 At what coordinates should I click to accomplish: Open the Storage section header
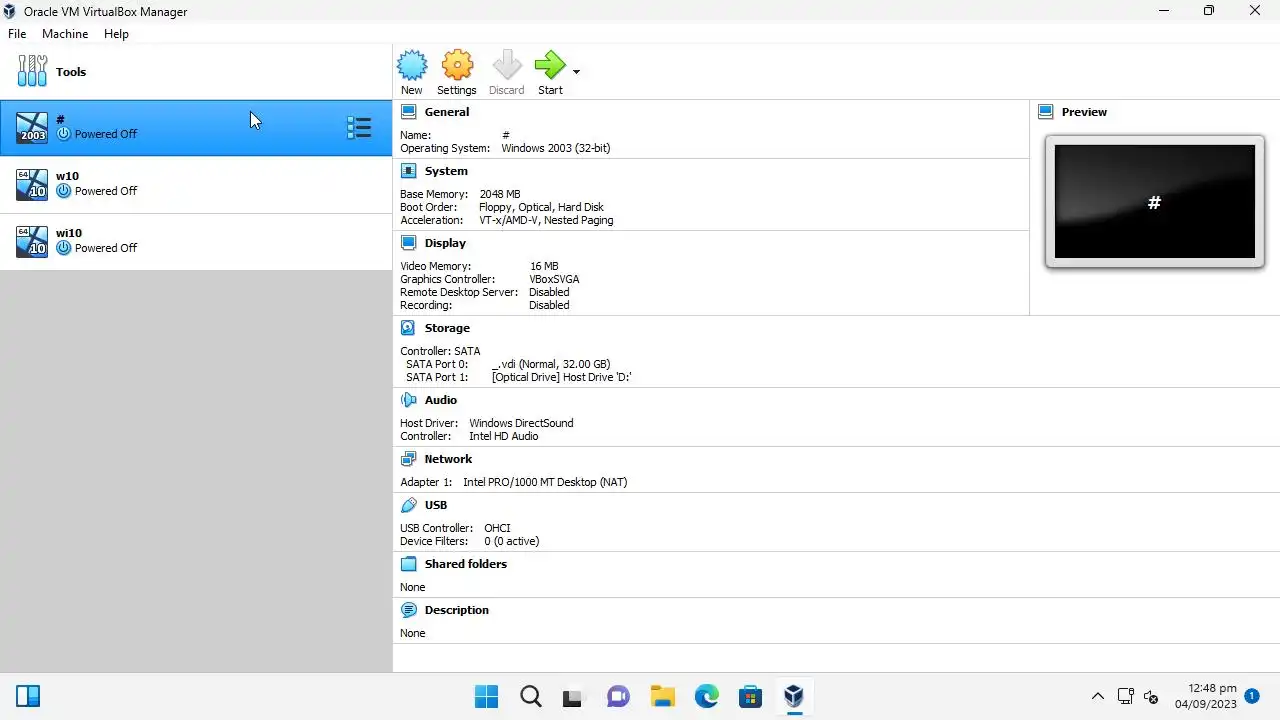[447, 328]
